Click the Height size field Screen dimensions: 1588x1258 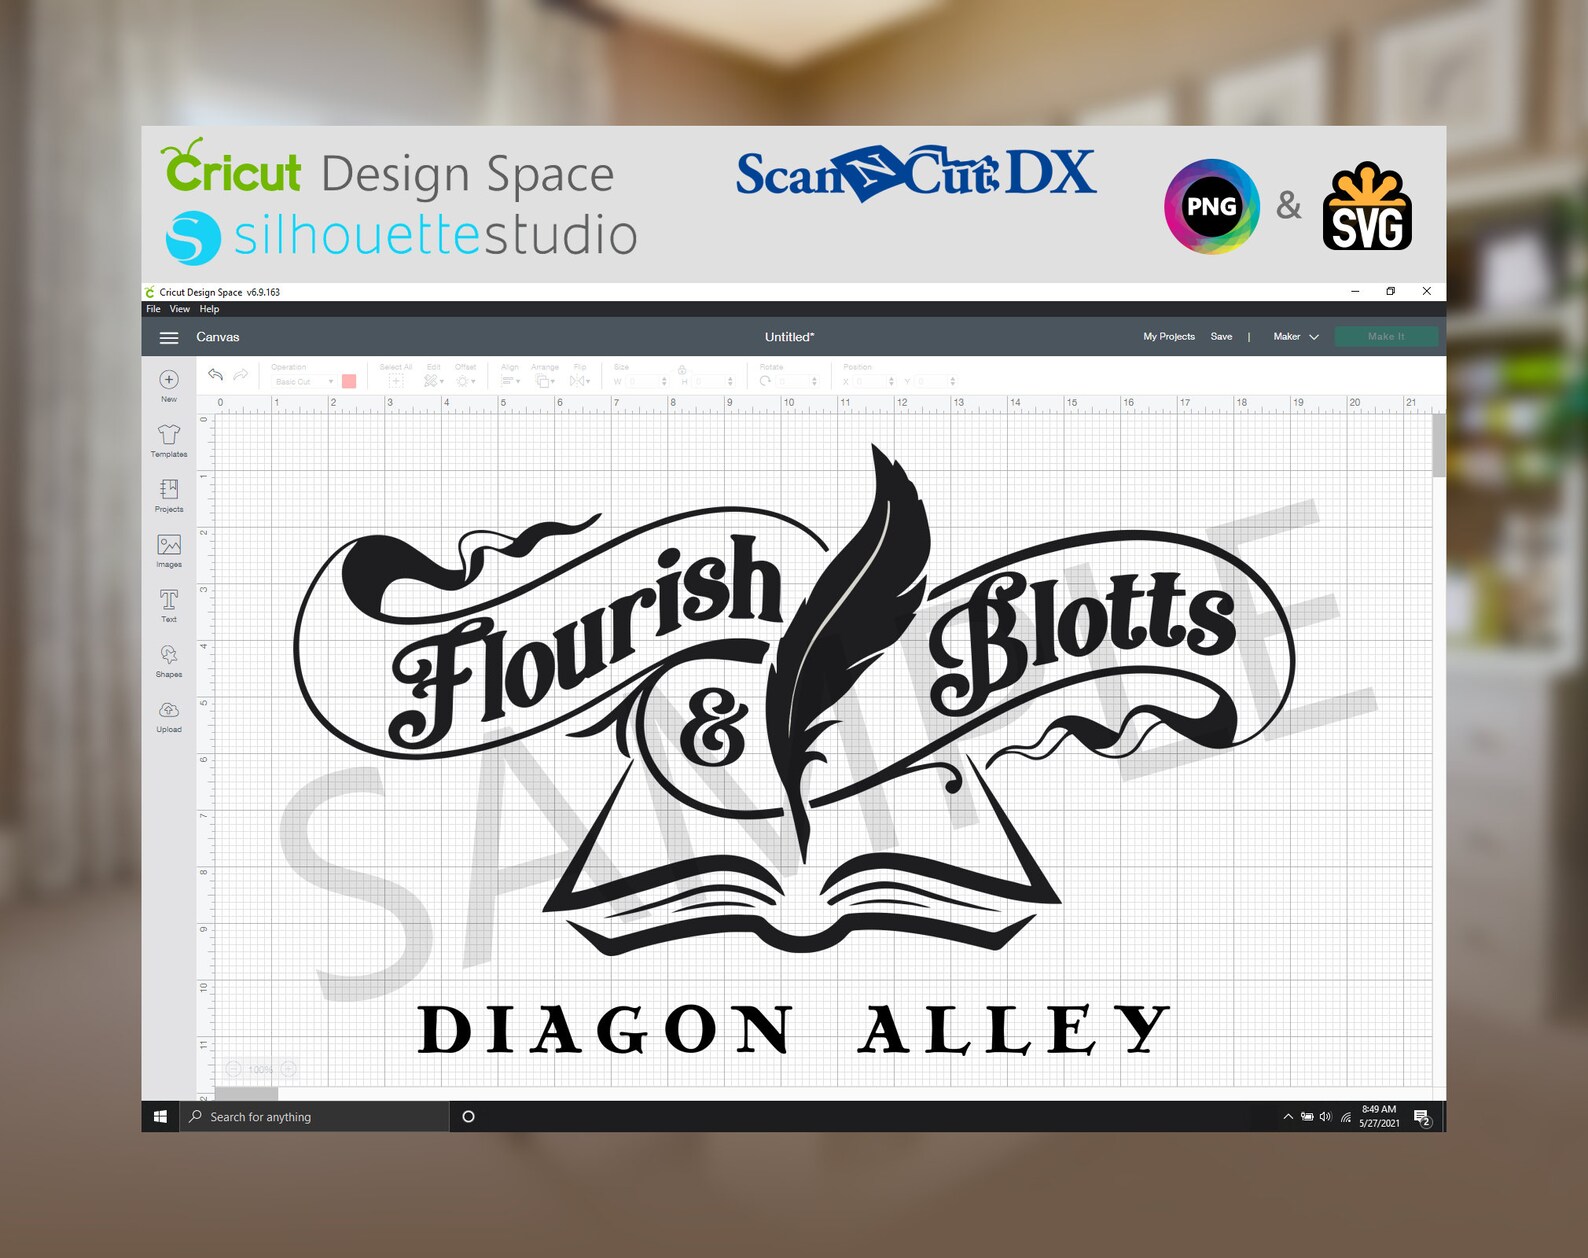[711, 382]
